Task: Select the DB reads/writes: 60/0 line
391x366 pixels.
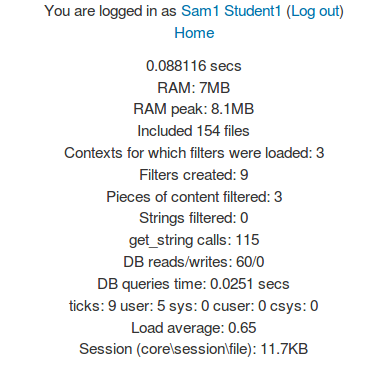Action: coord(194,262)
